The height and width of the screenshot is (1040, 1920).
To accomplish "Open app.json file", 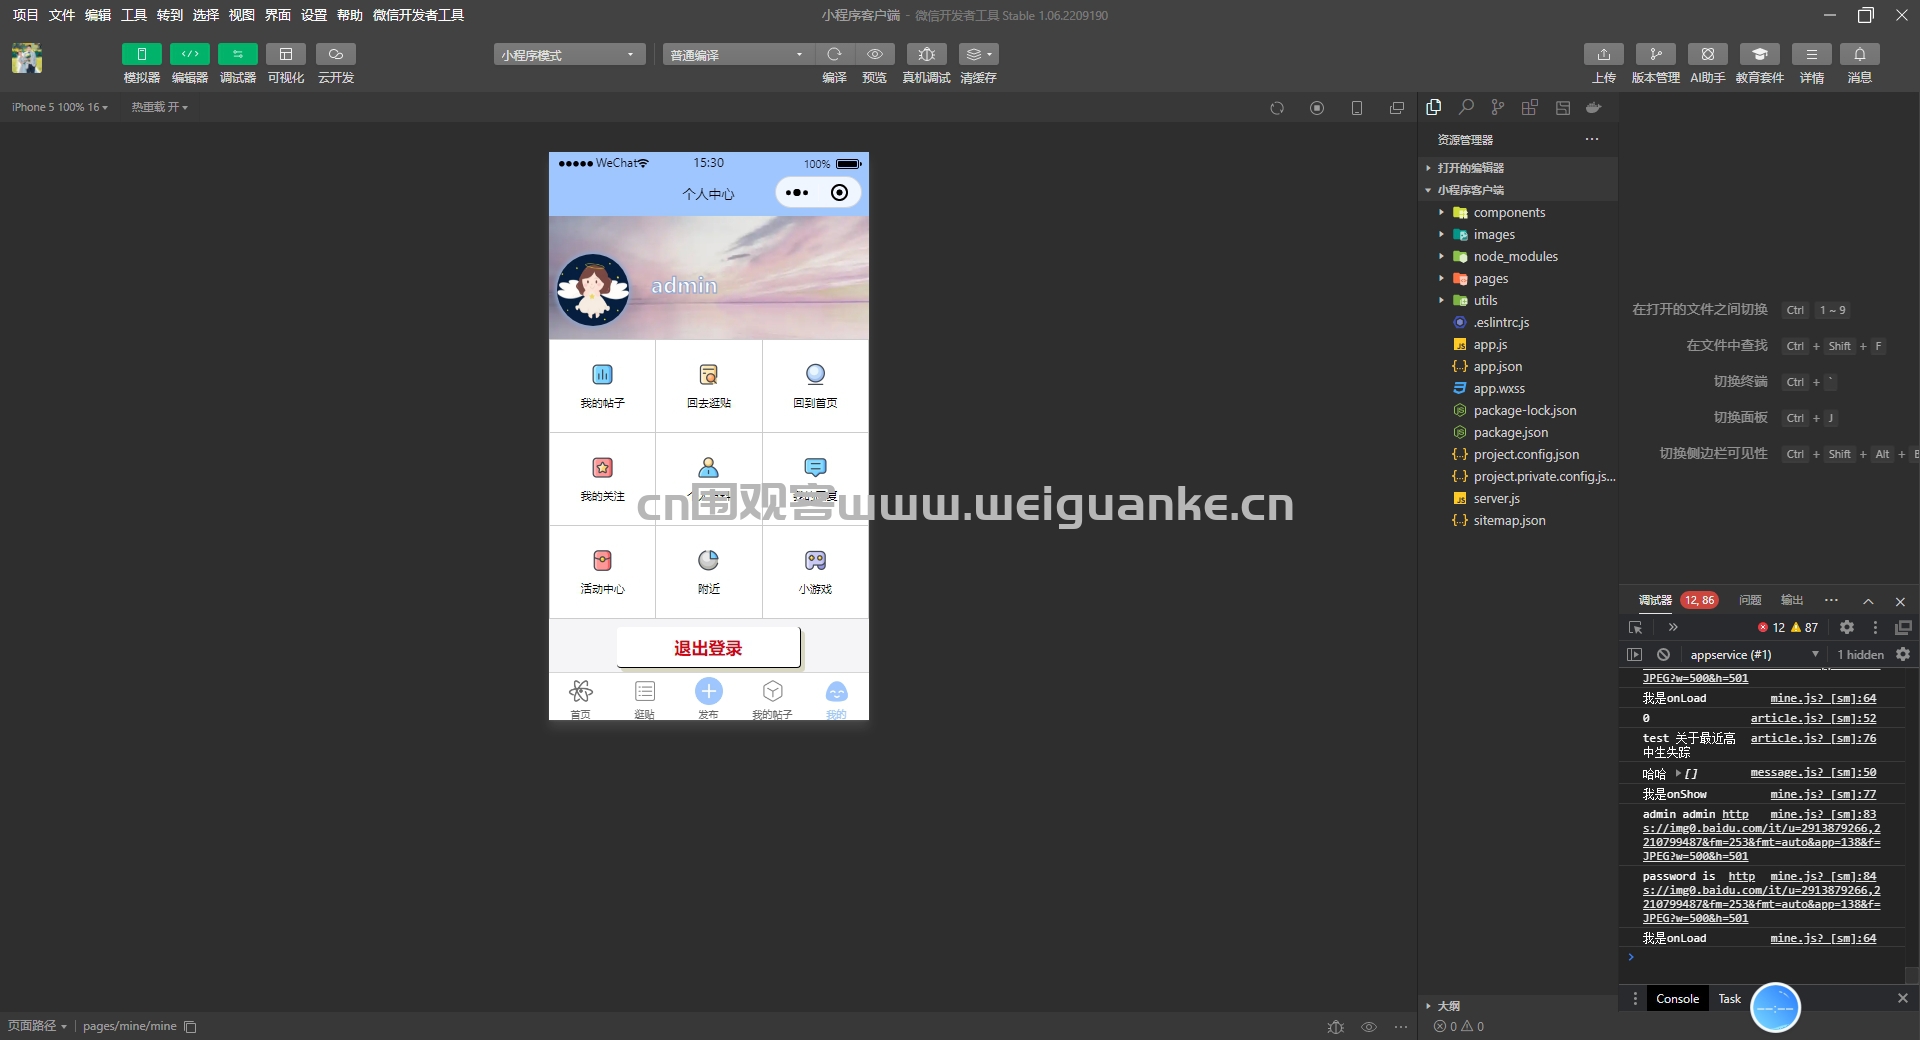I will pyautogui.click(x=1518, y=366).
